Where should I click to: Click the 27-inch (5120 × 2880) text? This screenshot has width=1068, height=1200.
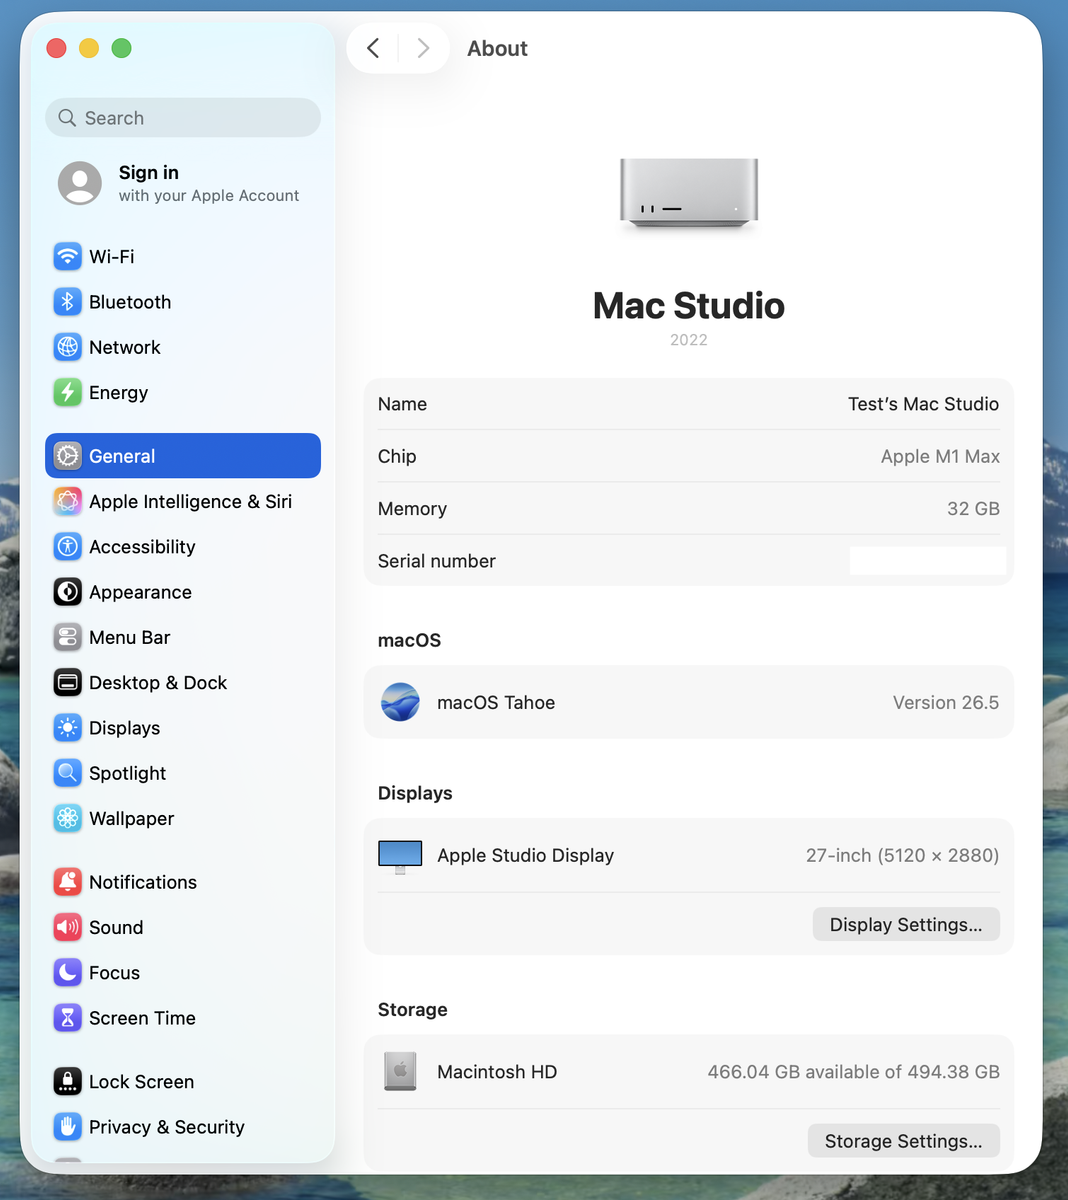(903, 855)
